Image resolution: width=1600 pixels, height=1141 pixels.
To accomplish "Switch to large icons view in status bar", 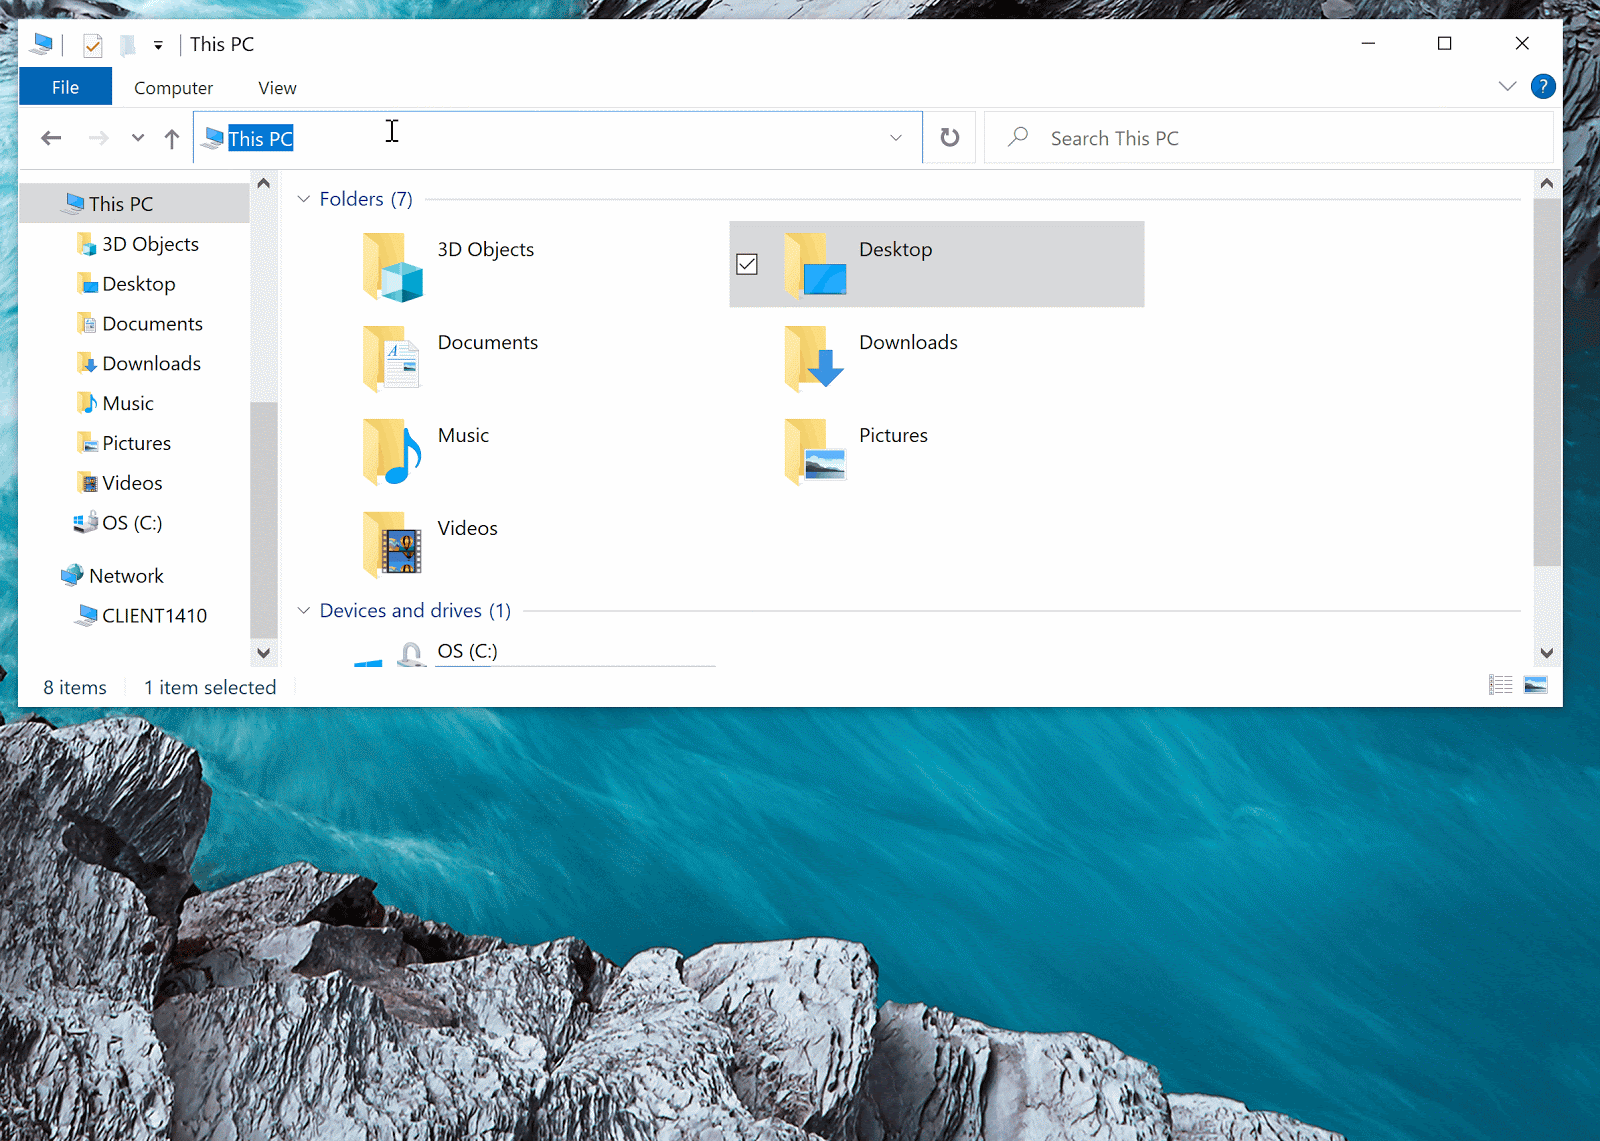I will click(x=1535, y=685).
